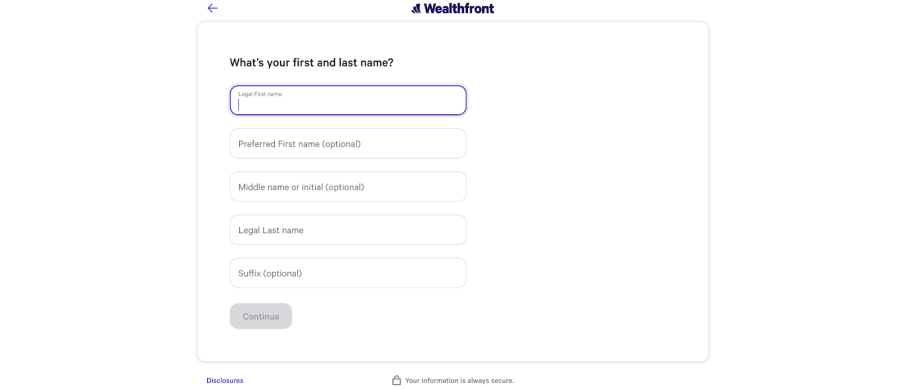This screenshot has width=900, height=389.
Task: Click the greyed-out Continue button
Action: (x=261, y=316)
